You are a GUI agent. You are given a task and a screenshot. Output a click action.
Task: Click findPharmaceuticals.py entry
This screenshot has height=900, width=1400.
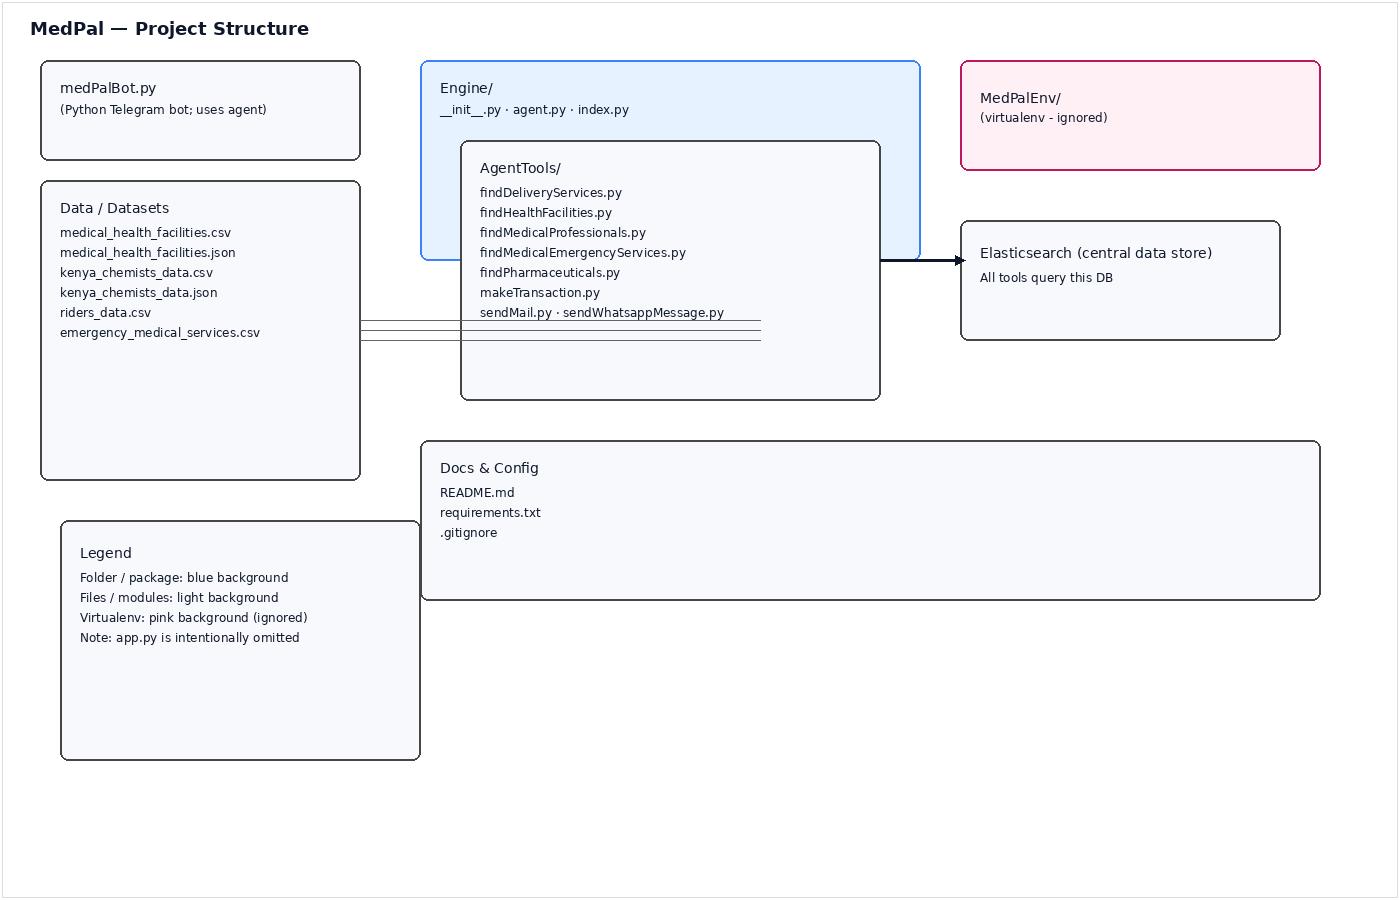(550, 273)
